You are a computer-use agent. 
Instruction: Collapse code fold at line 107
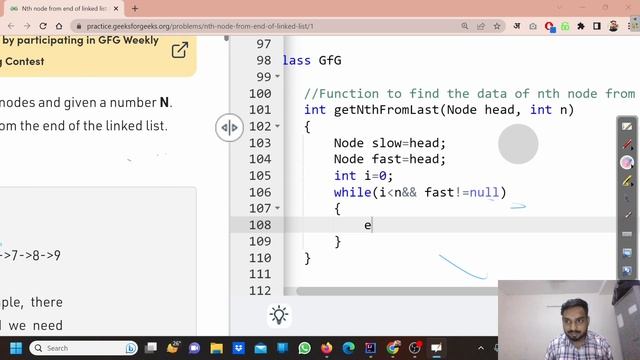coord(278,208)
